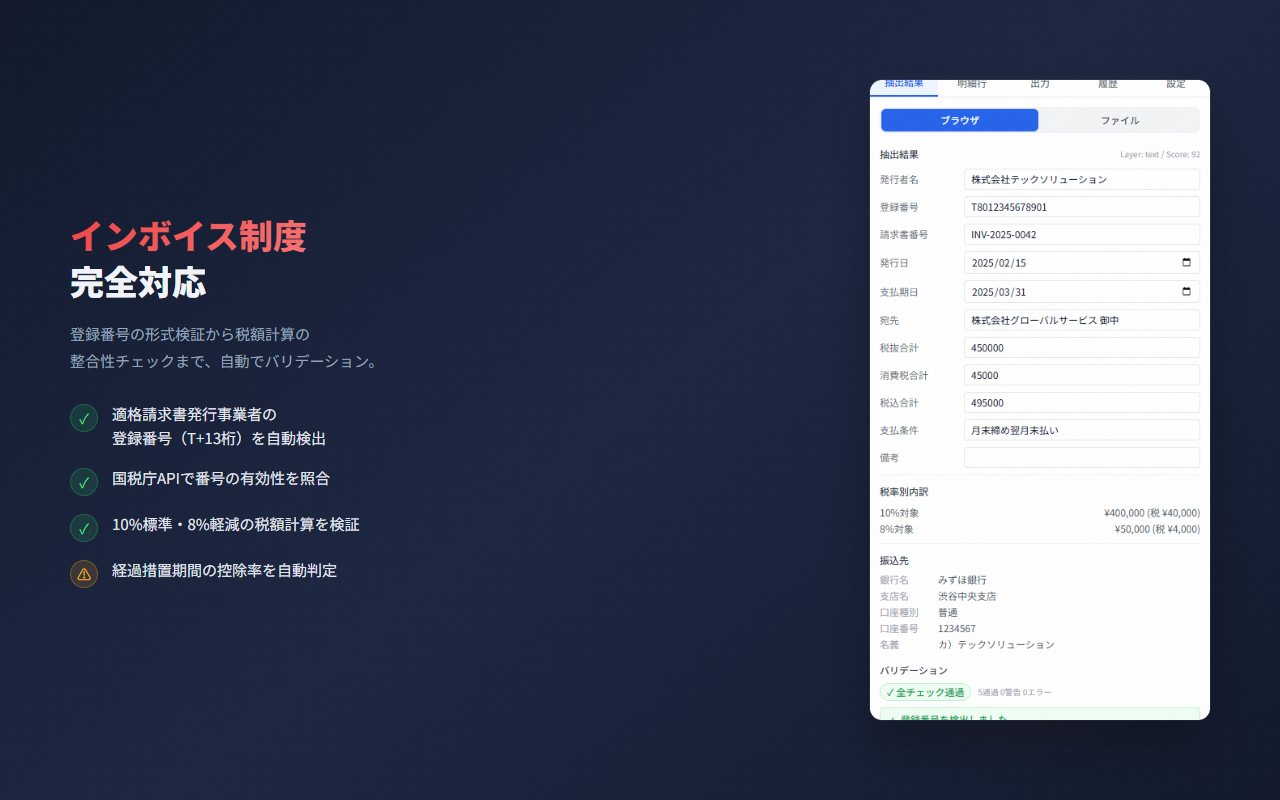
Task: Click the '5通過 0警告 0エラー' summary
Action: [1015, 692]
